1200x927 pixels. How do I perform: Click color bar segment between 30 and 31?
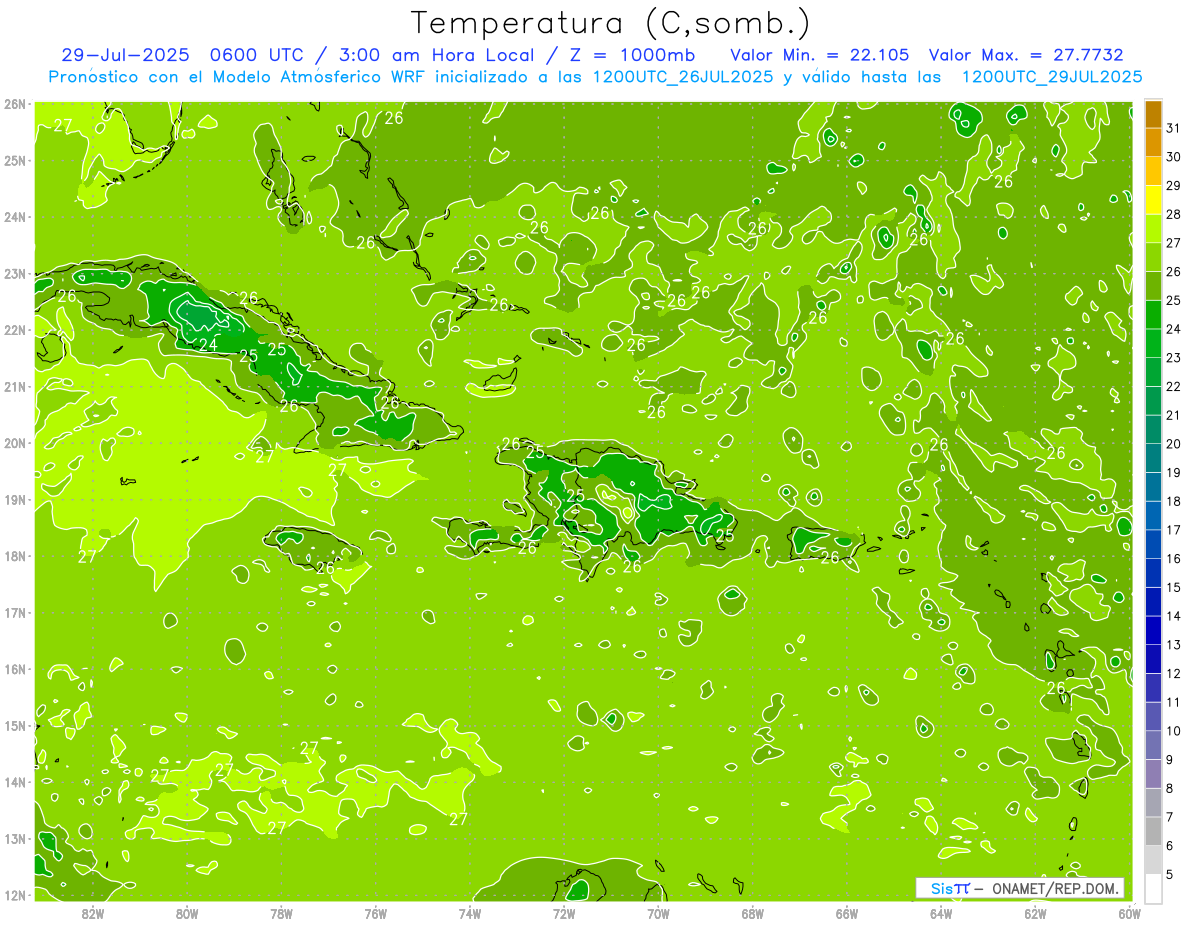(x=1153, y=142)
